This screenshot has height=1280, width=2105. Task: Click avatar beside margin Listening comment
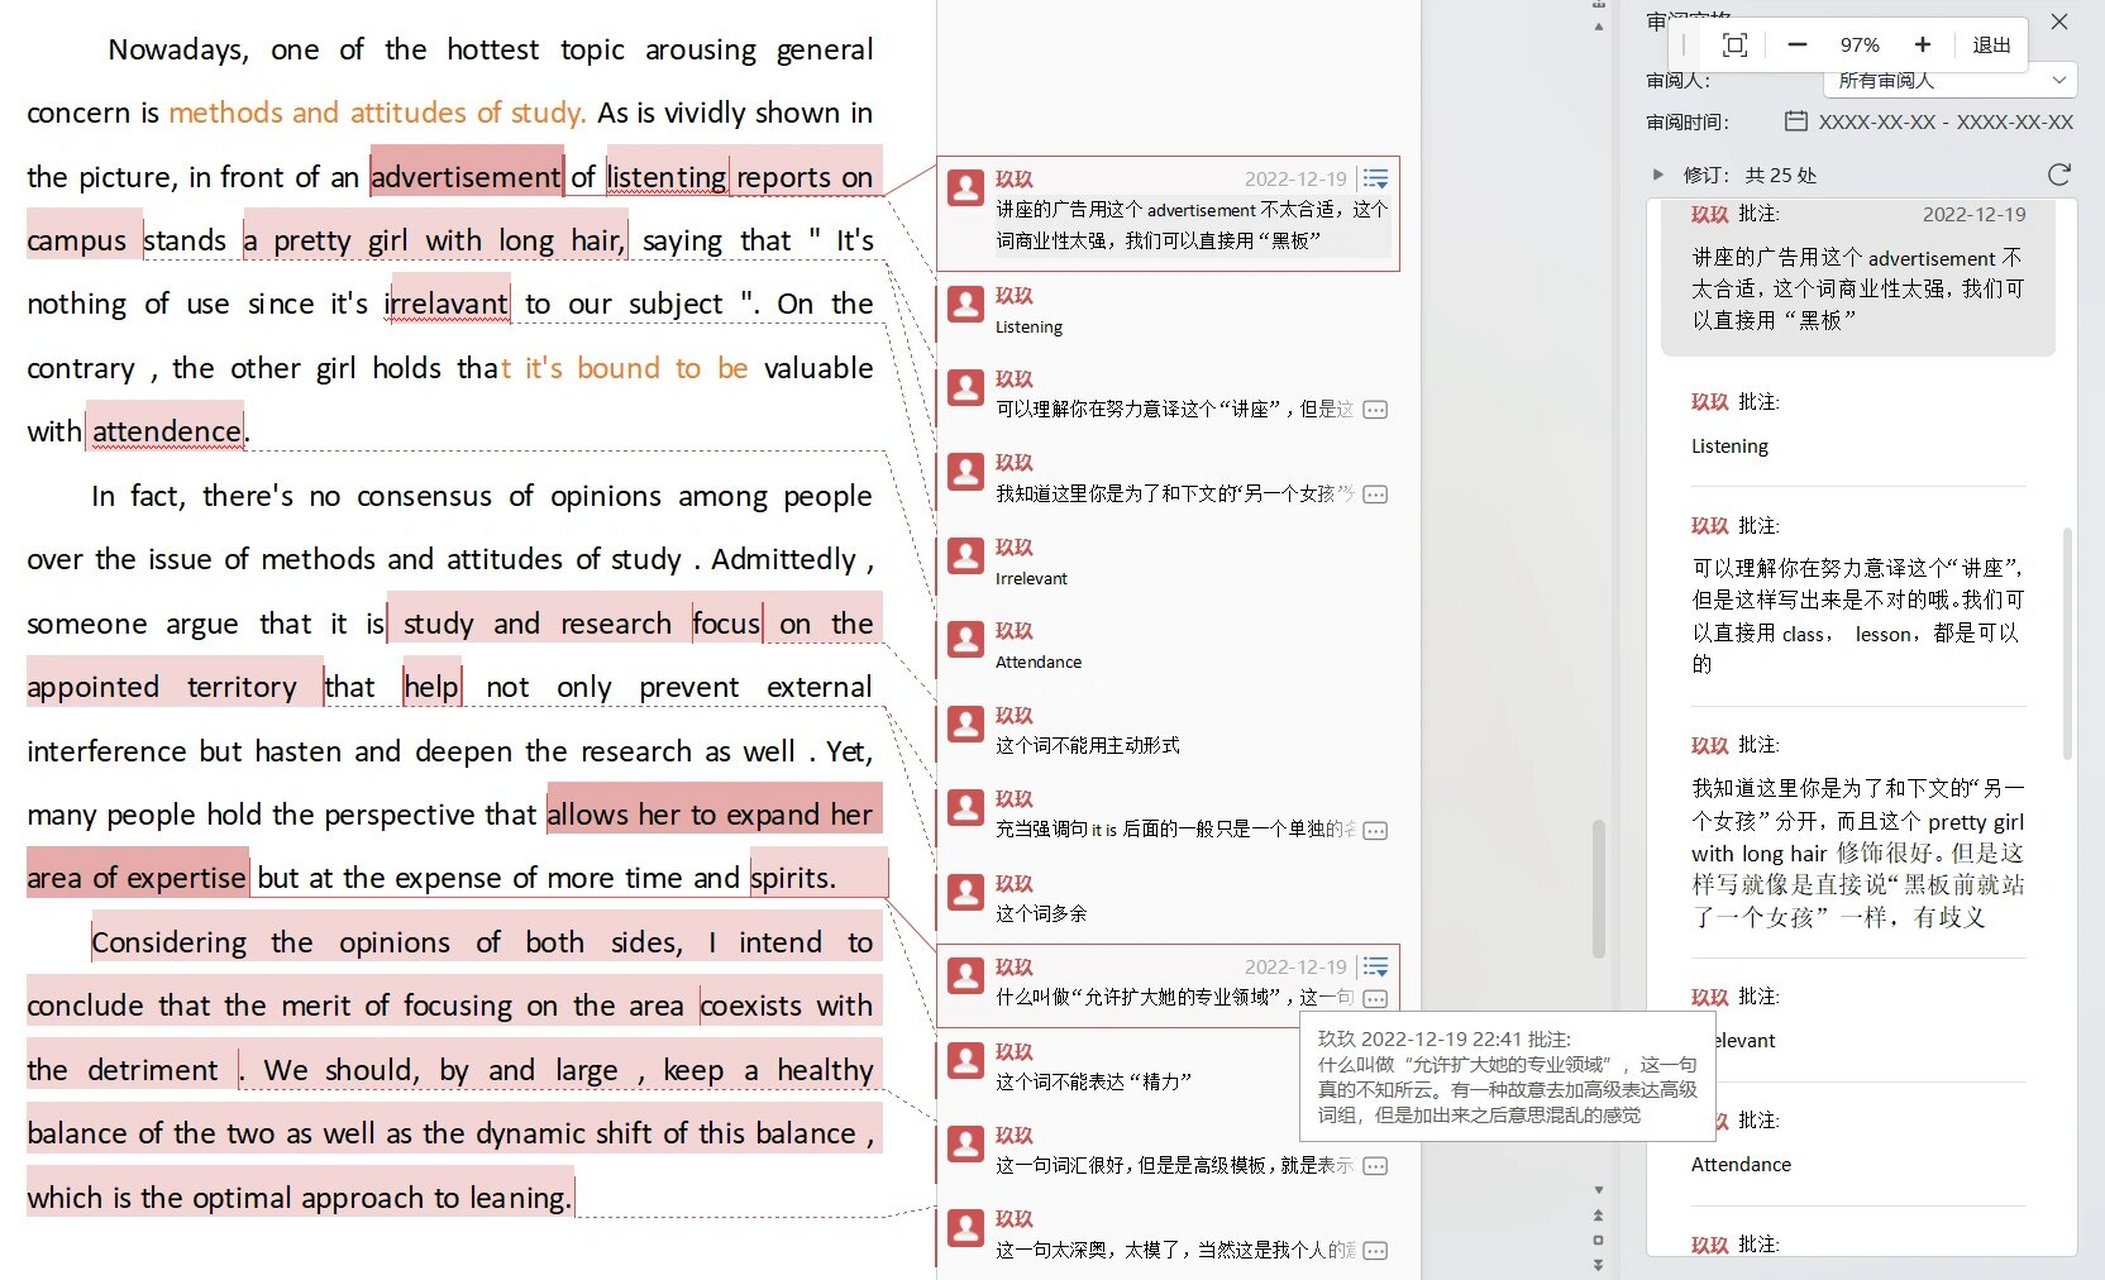pyautogui.click(x=966, y=304)
